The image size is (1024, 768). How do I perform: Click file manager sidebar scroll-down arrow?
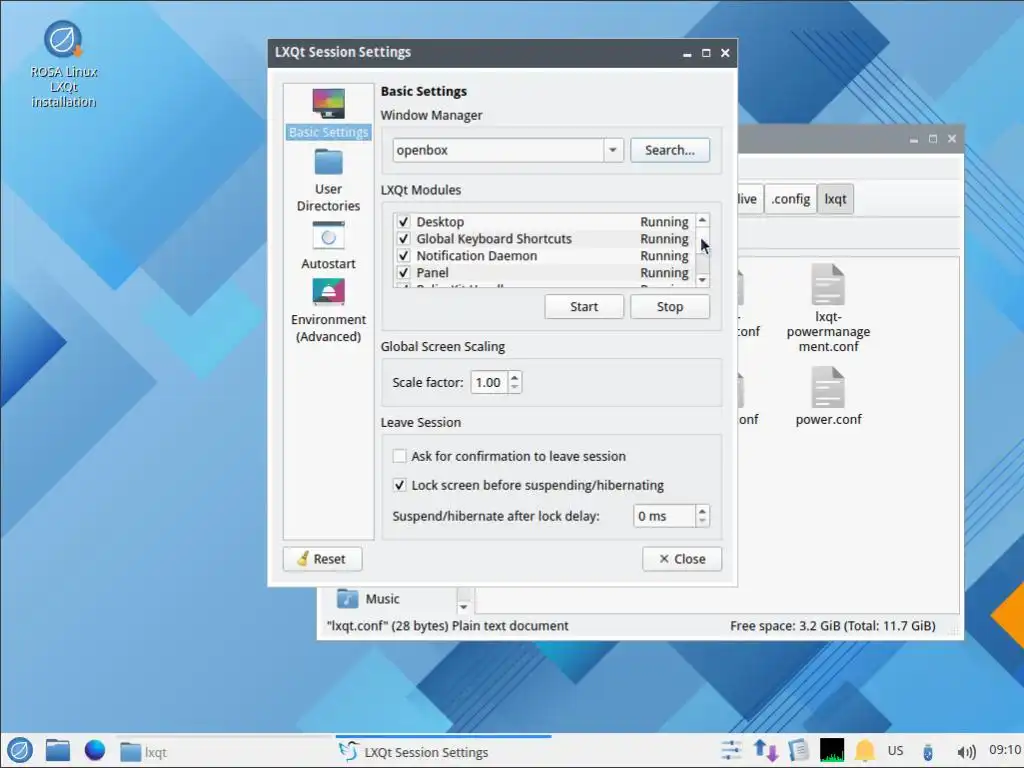point(463,607)
